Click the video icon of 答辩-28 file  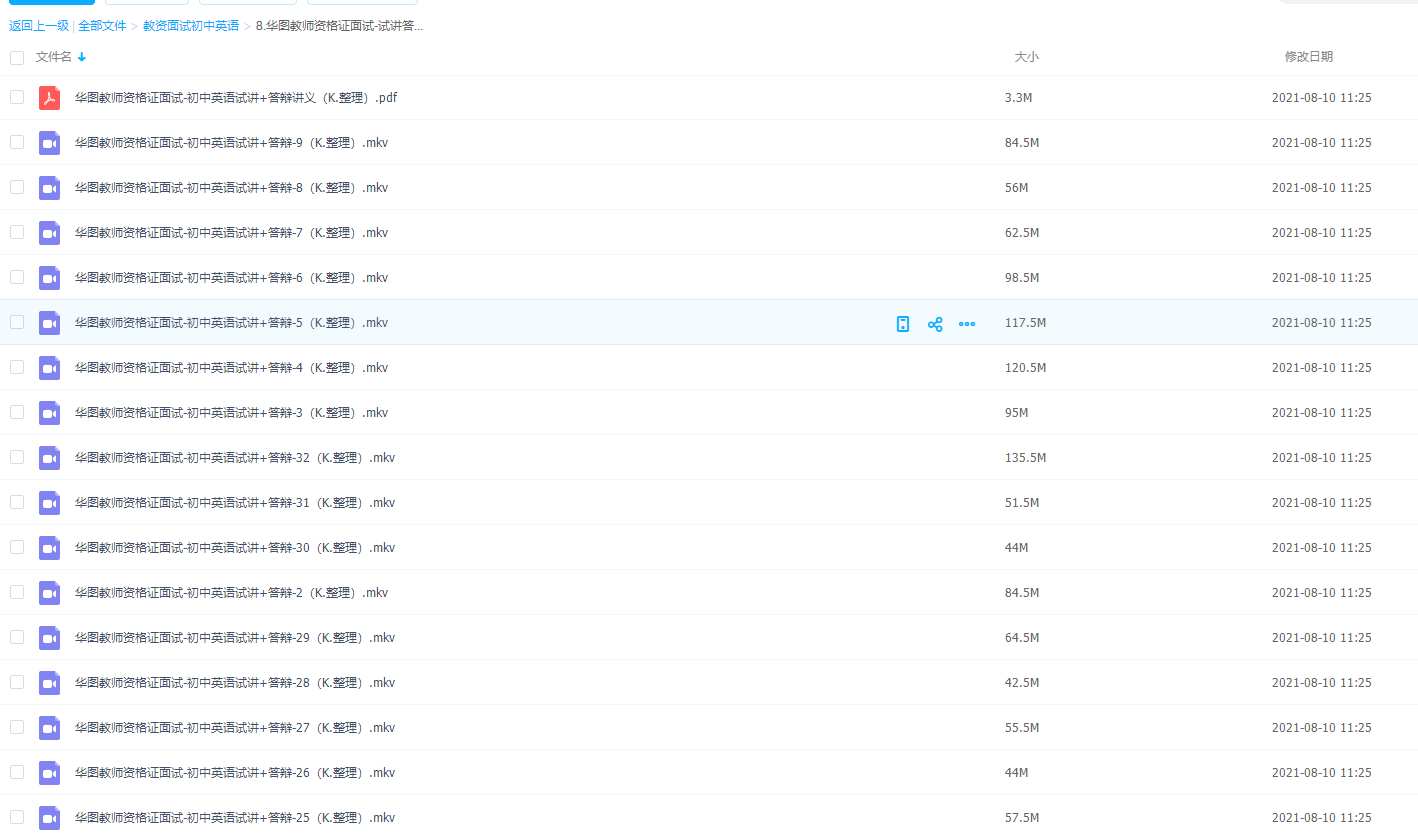49,683
